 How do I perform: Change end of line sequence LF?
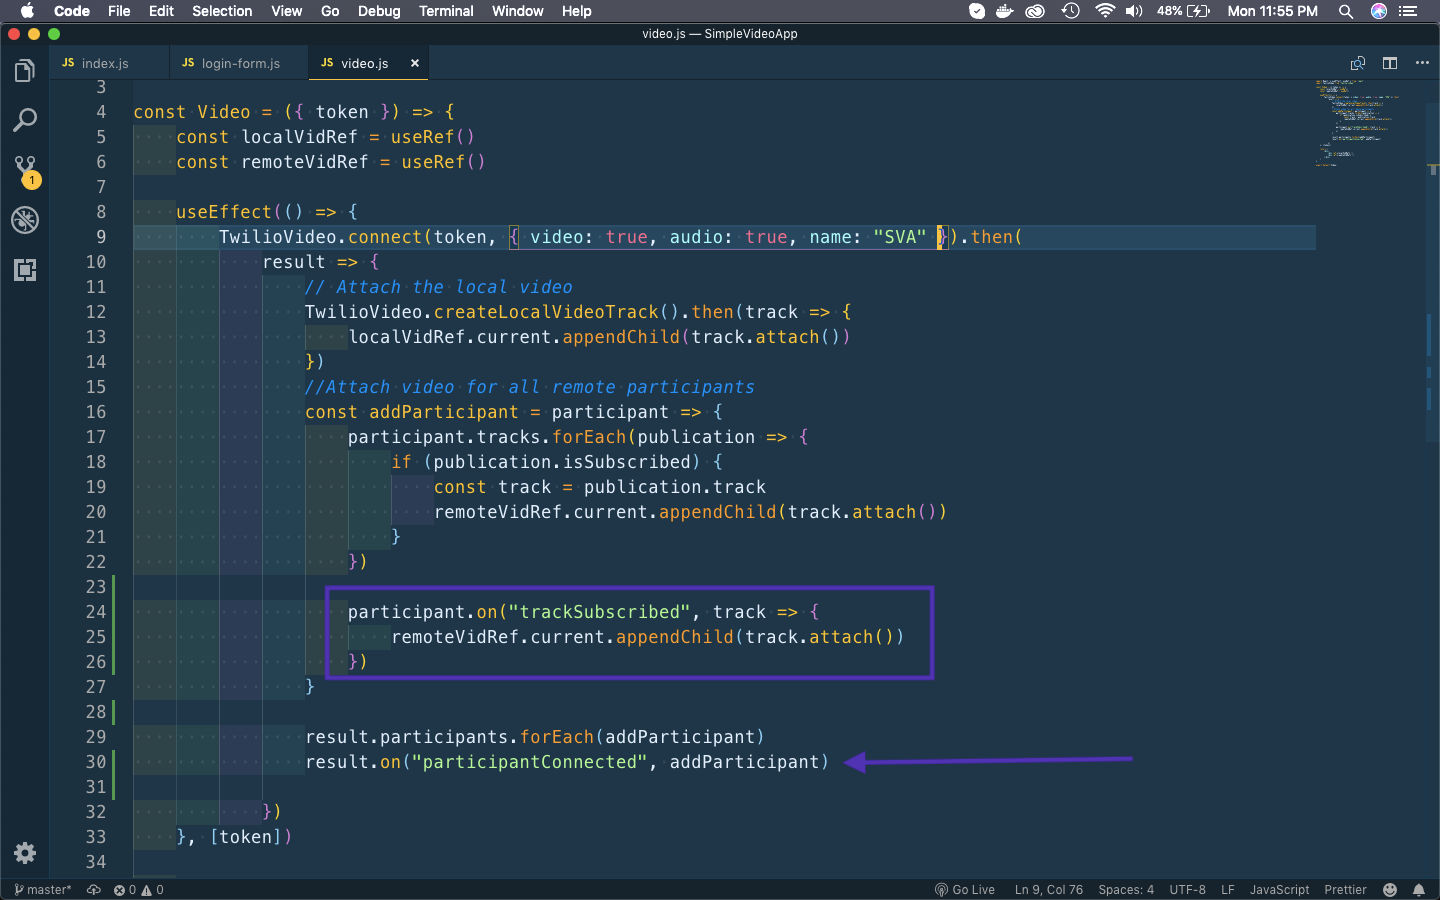pos(1228,890)
